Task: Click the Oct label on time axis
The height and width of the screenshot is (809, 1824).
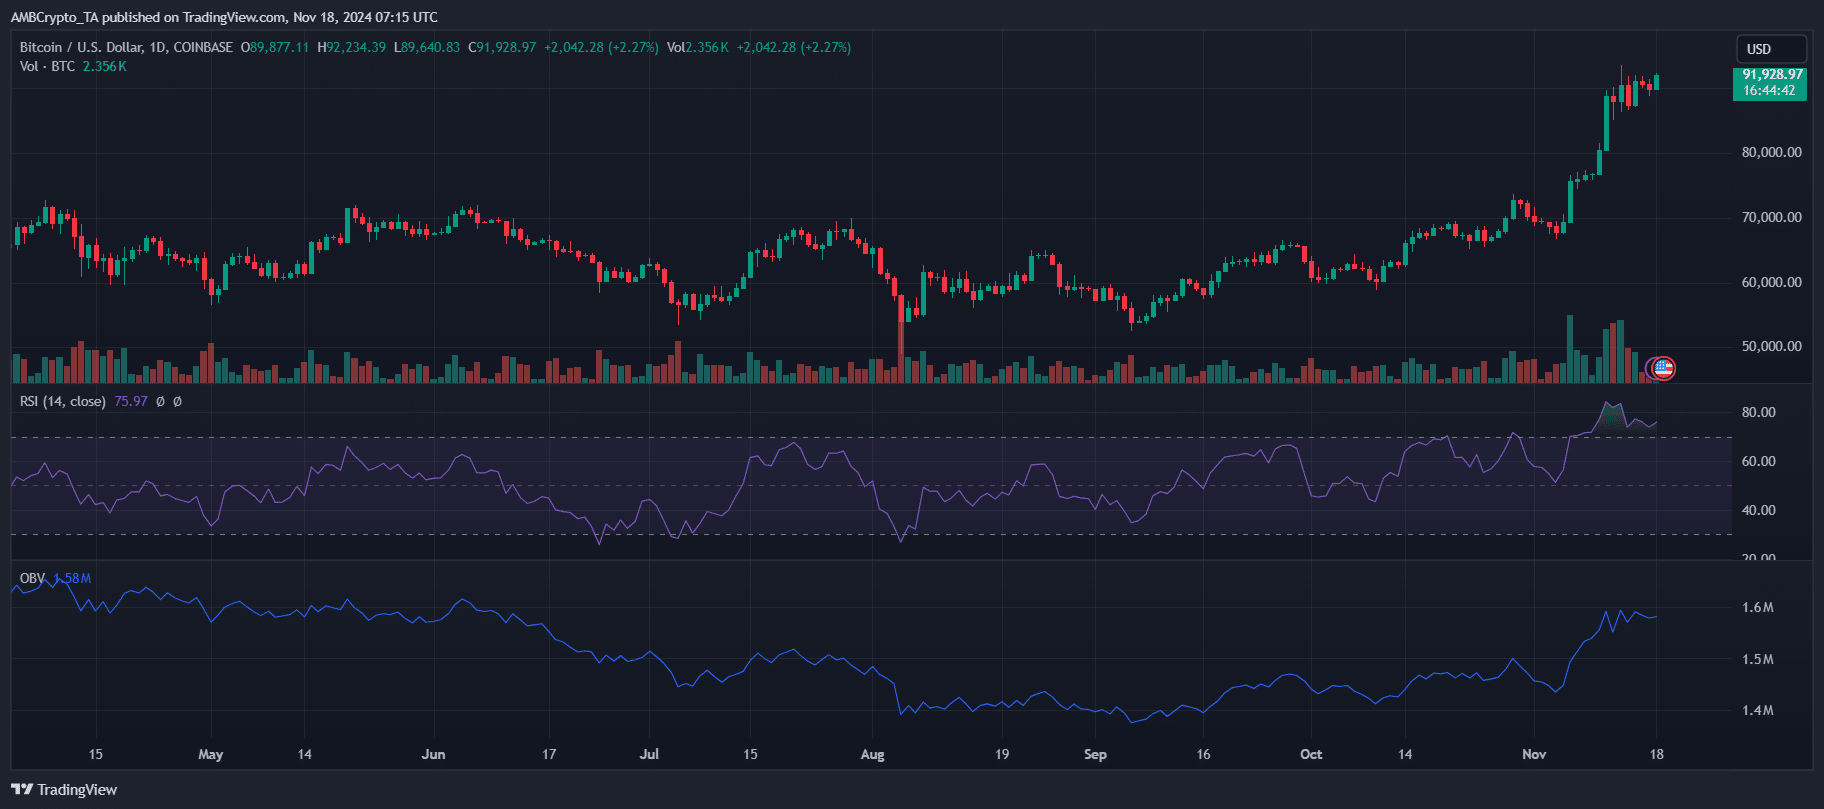Action: [x=1311, y=754]
